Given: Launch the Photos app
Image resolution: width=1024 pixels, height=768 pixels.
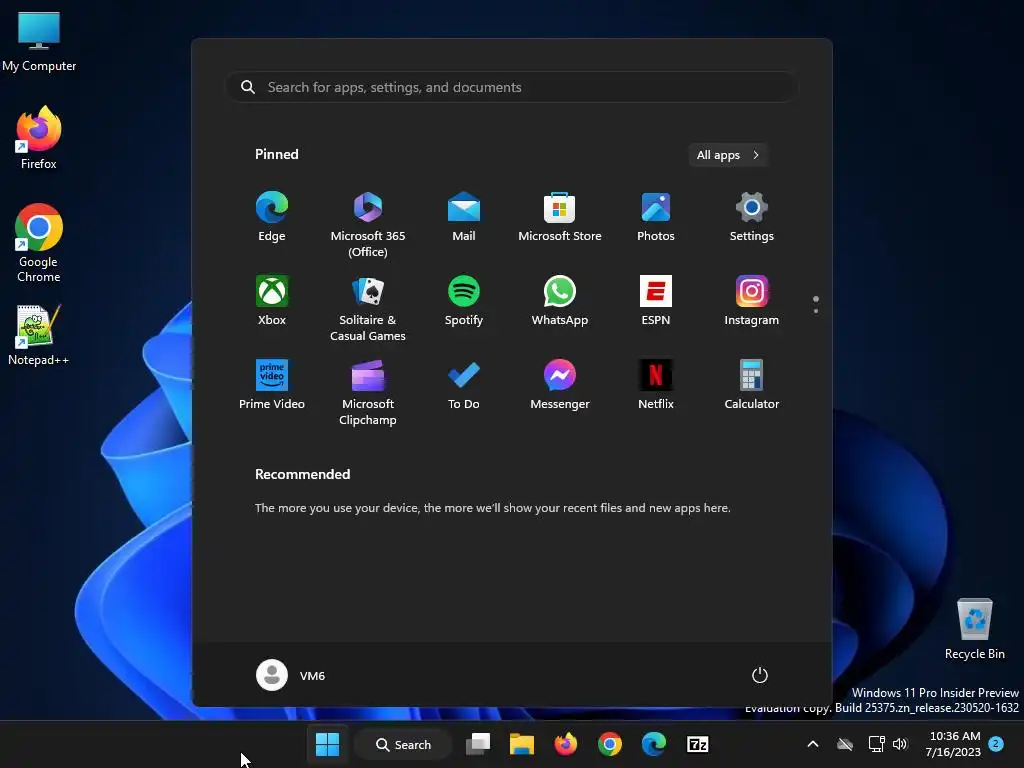Looking at the screenshot, I should 656,217.
